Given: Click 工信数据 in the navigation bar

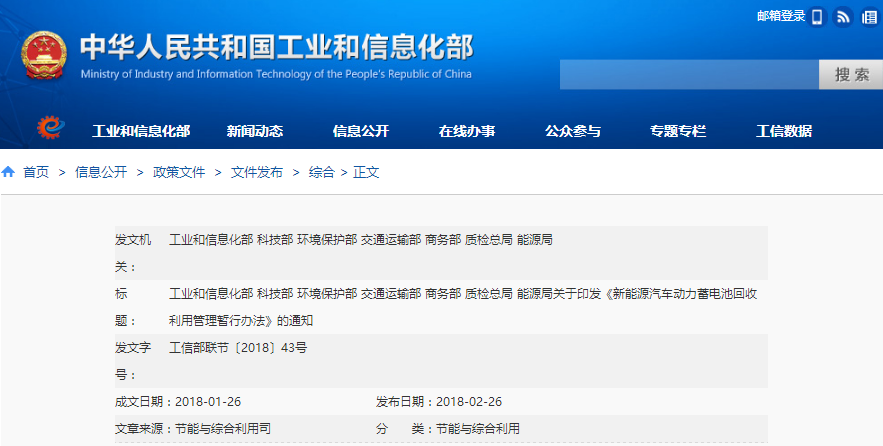Looking at the screenshot, I should click(x=784, y=131).
